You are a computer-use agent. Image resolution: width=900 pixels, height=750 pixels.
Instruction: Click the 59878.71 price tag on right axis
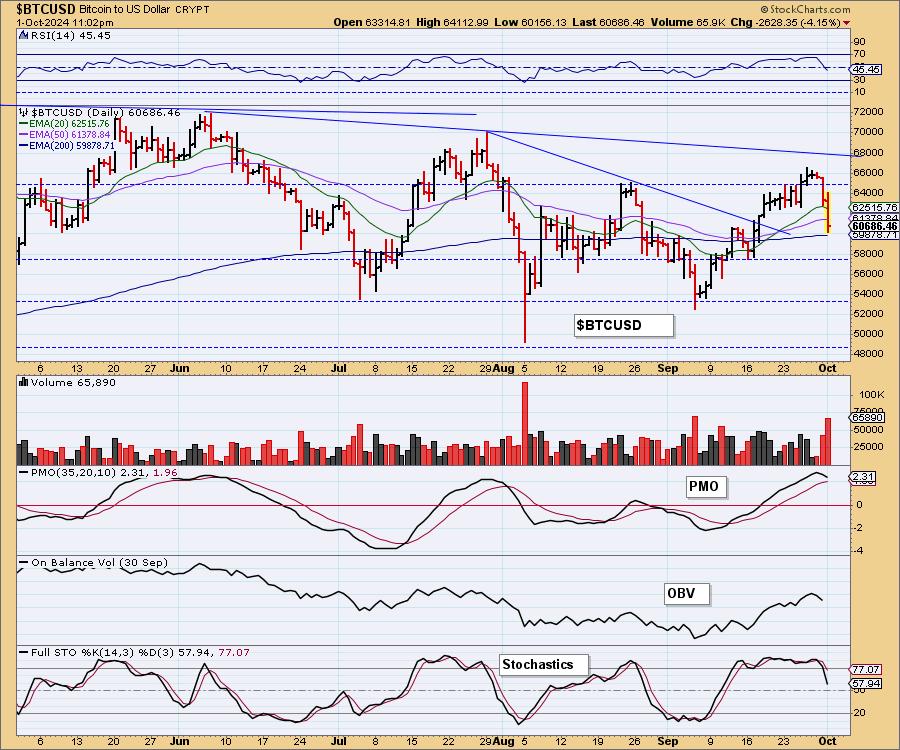click(x=874, y=235)
